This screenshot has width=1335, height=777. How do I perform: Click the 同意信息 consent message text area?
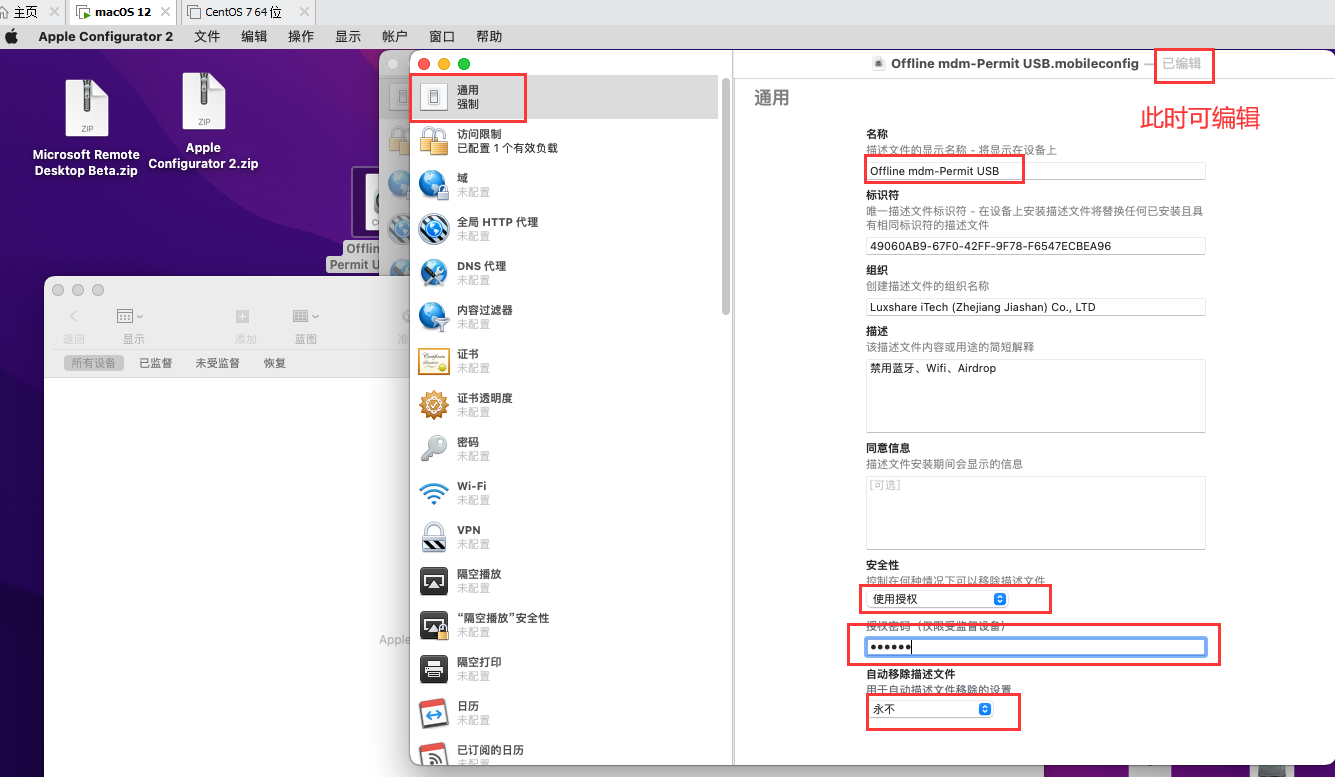(x=1036, y=512)
